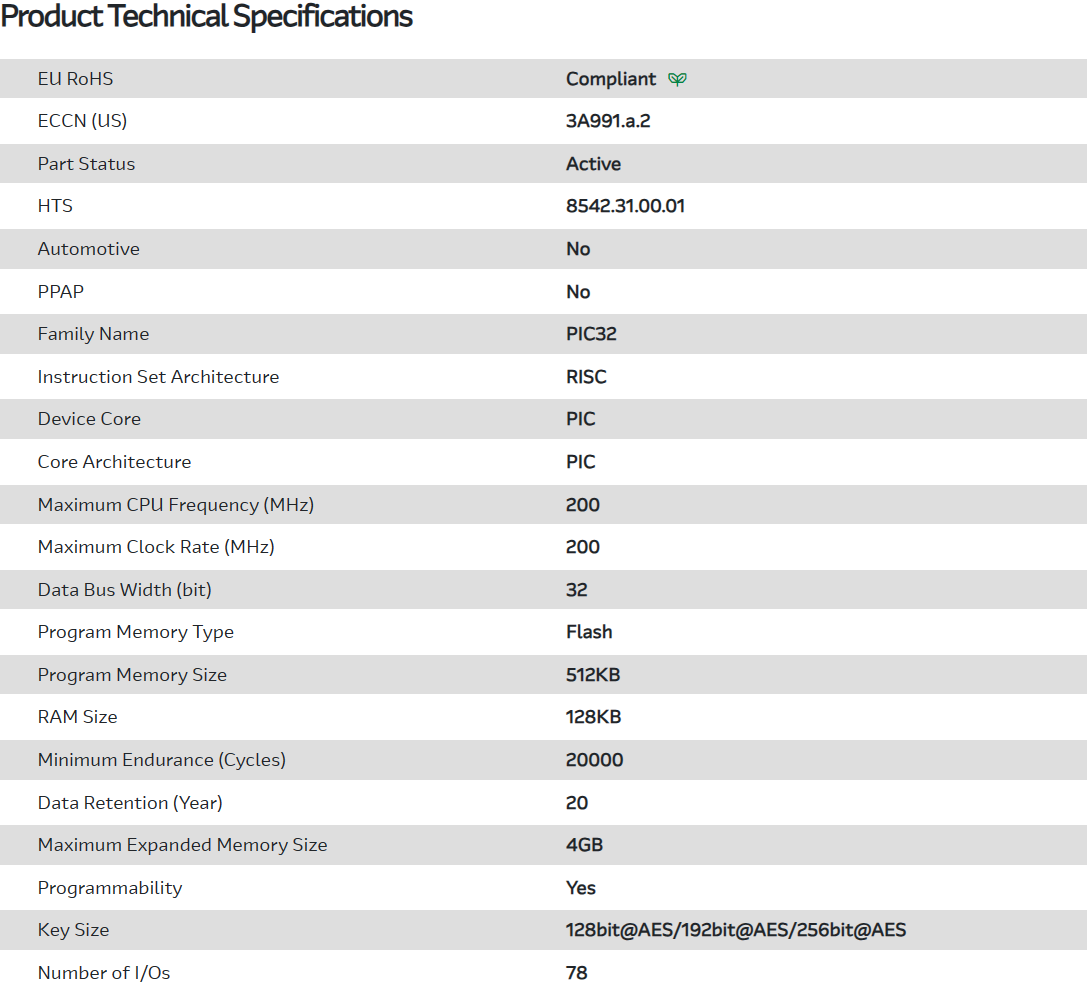The width and height of the screenshot is (1087, 990).
Task: Click the PPAP row label
Action: [63, 292]
